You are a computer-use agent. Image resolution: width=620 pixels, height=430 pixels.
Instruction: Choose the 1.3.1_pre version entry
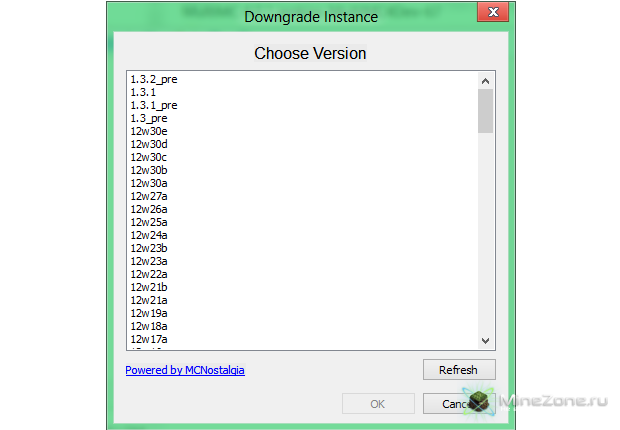tap(154, 105)
